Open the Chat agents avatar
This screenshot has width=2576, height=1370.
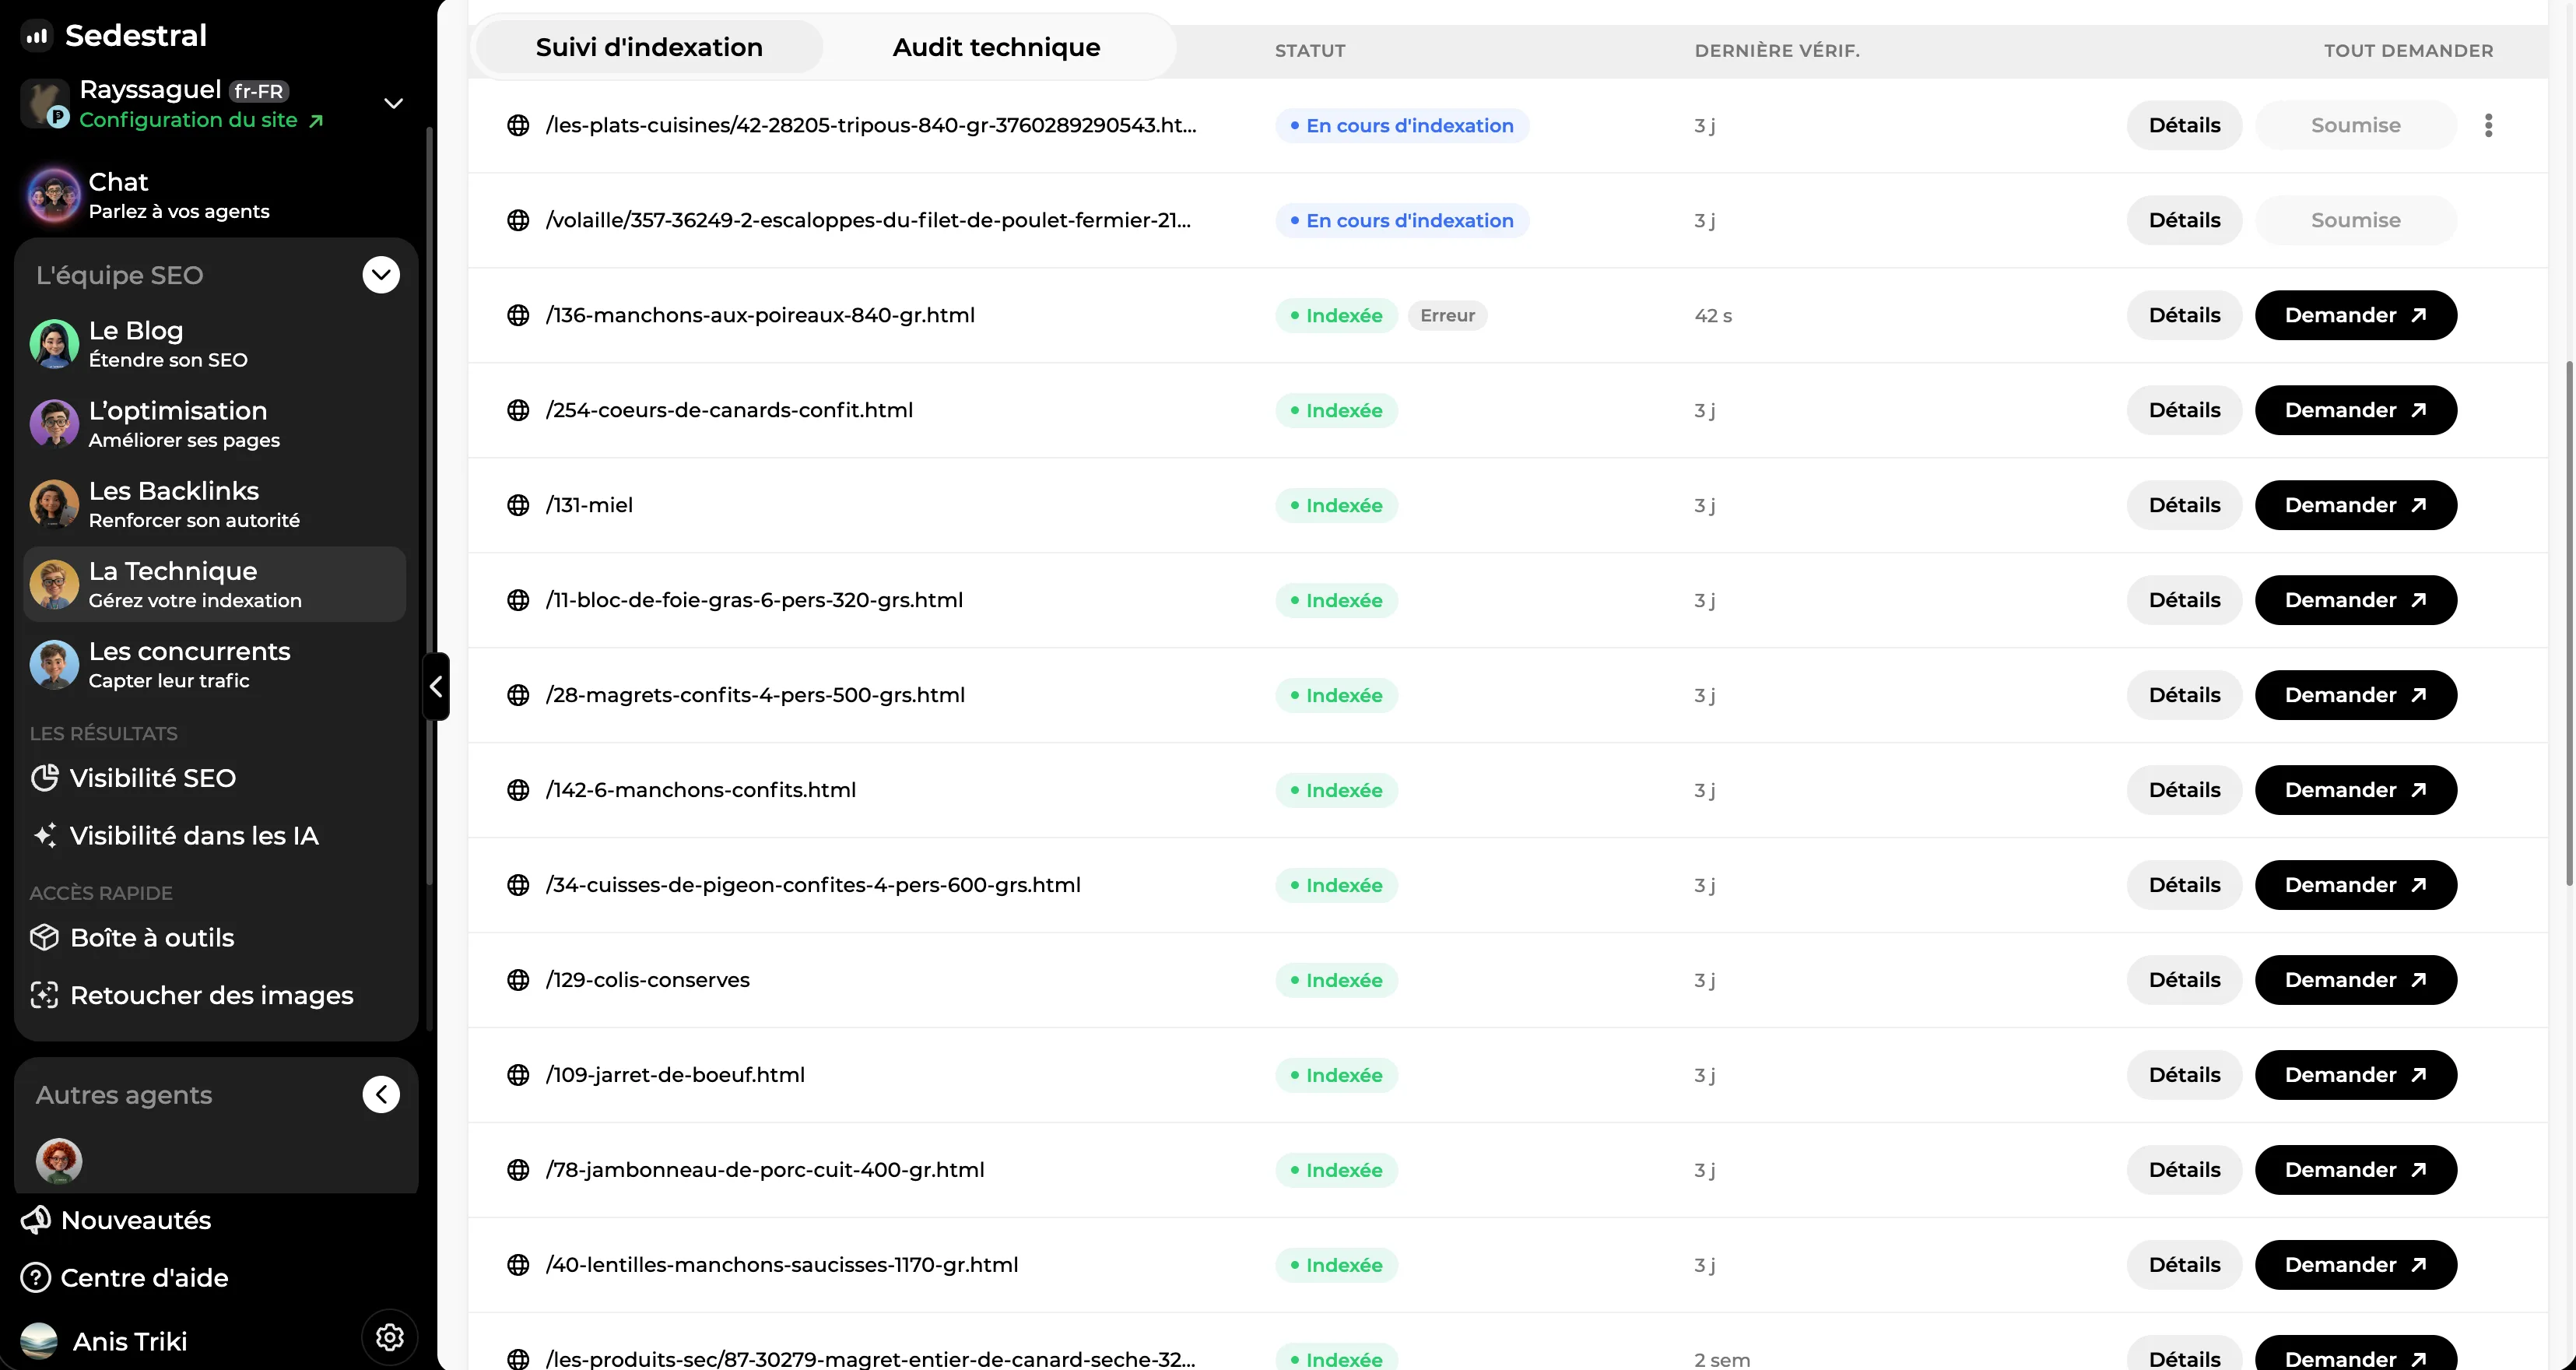coord(54,195)
